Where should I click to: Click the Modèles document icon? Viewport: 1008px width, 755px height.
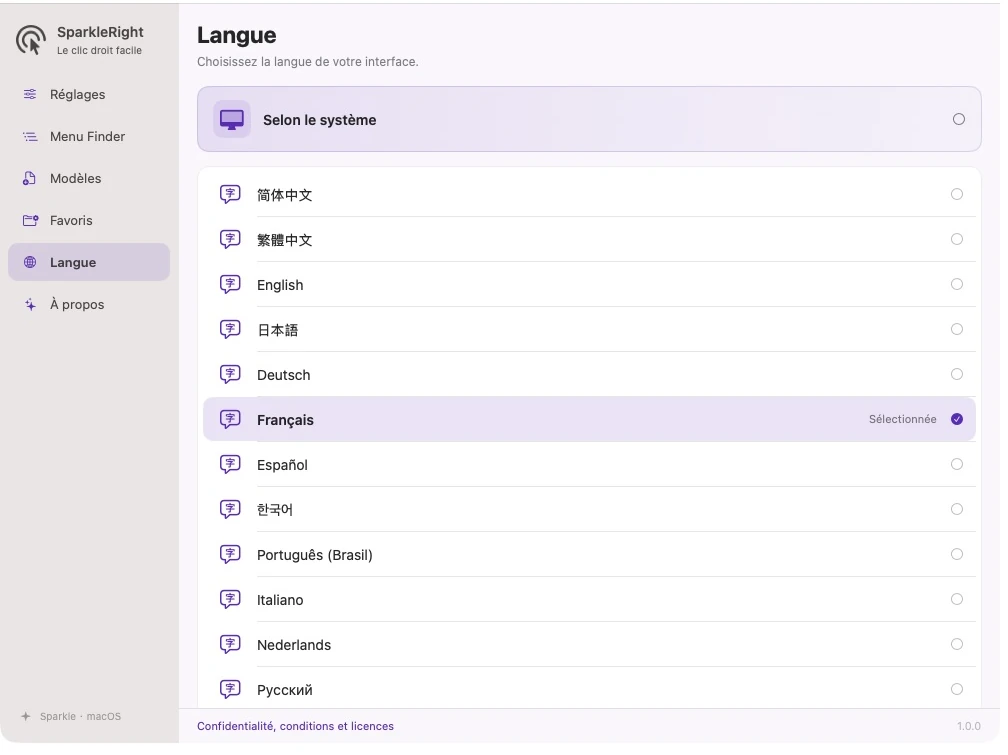click(30, 179)
